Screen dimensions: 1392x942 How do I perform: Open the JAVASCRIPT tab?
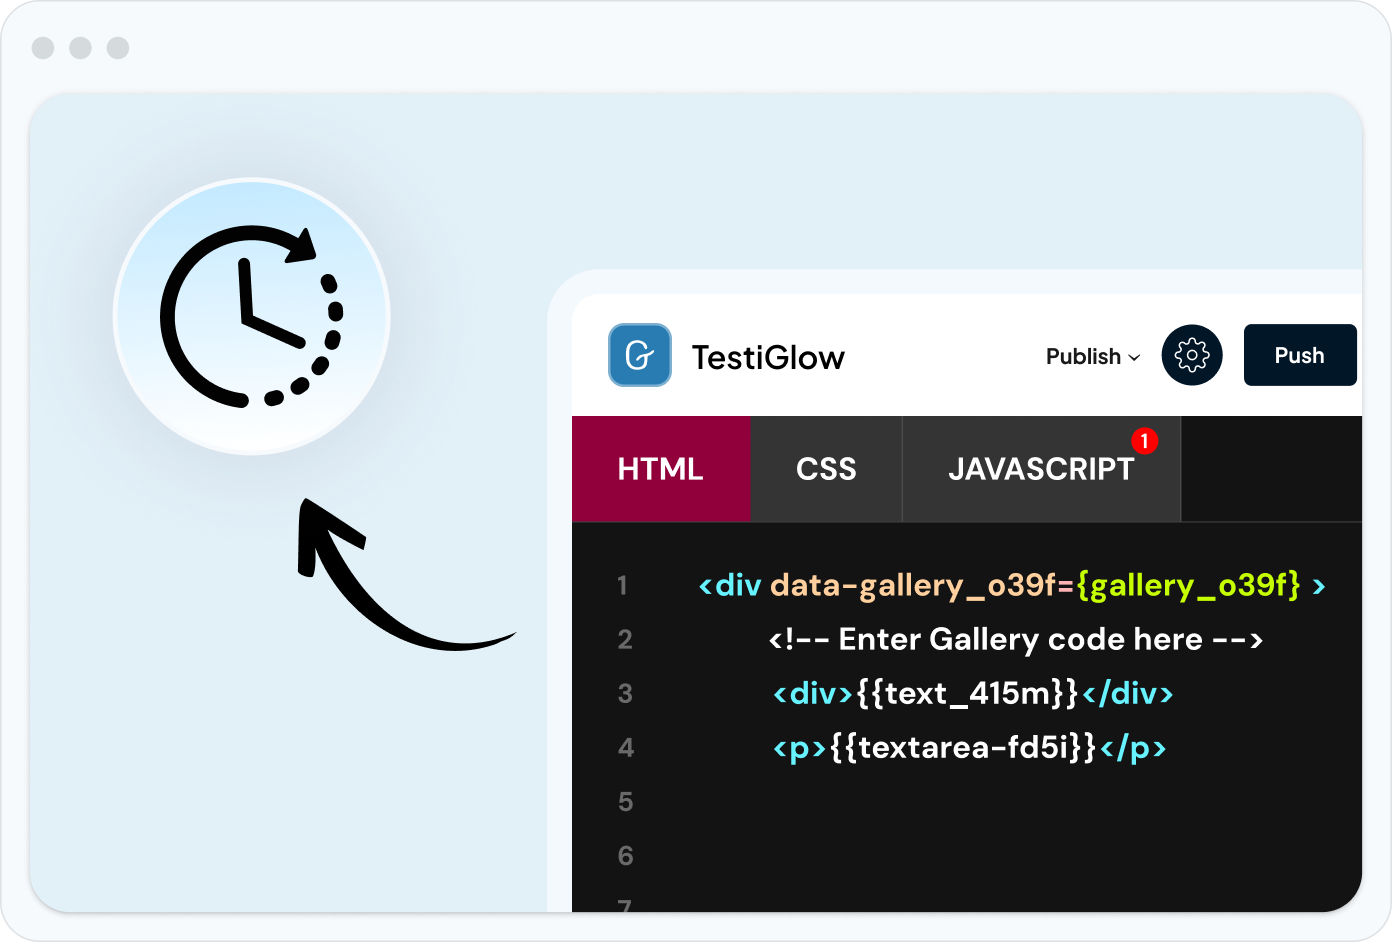click(1041, 469)
